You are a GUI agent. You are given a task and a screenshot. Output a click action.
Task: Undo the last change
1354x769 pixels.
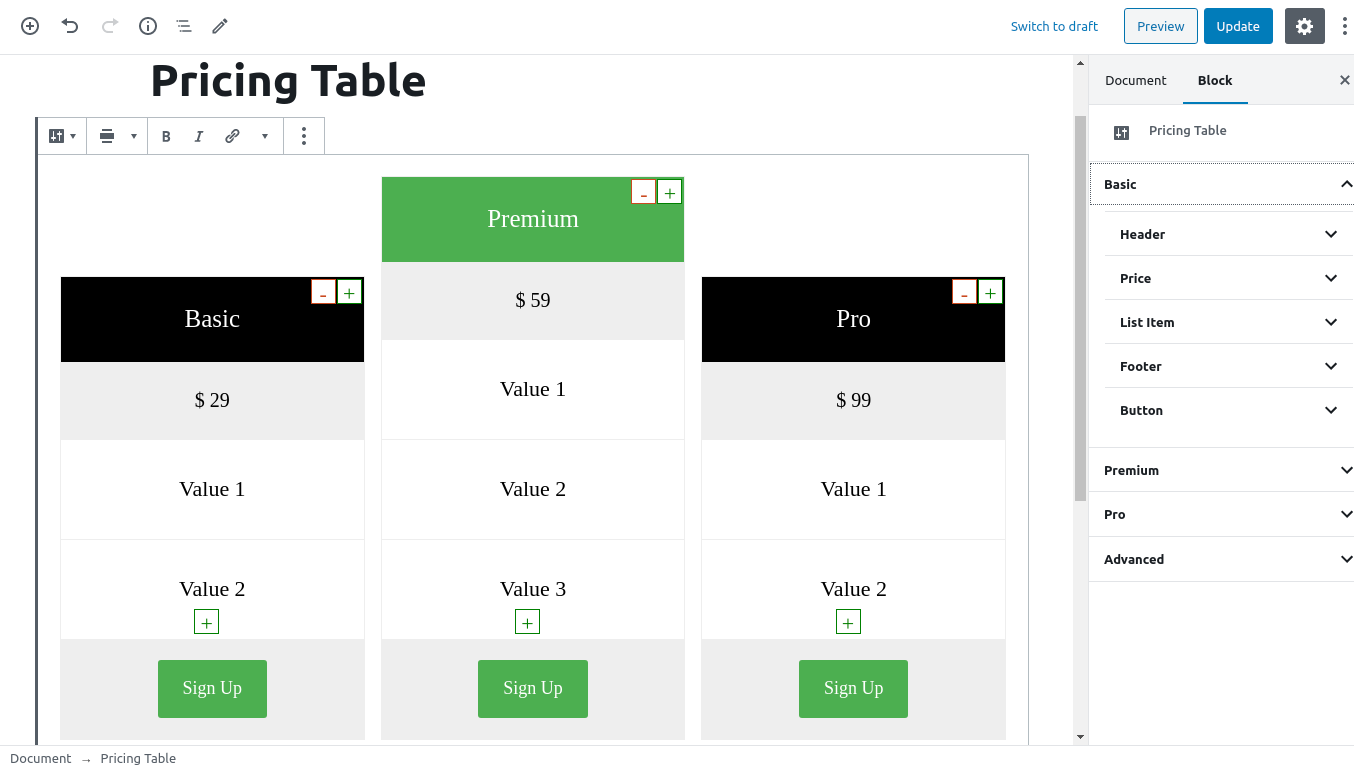(x=70, y=26)
